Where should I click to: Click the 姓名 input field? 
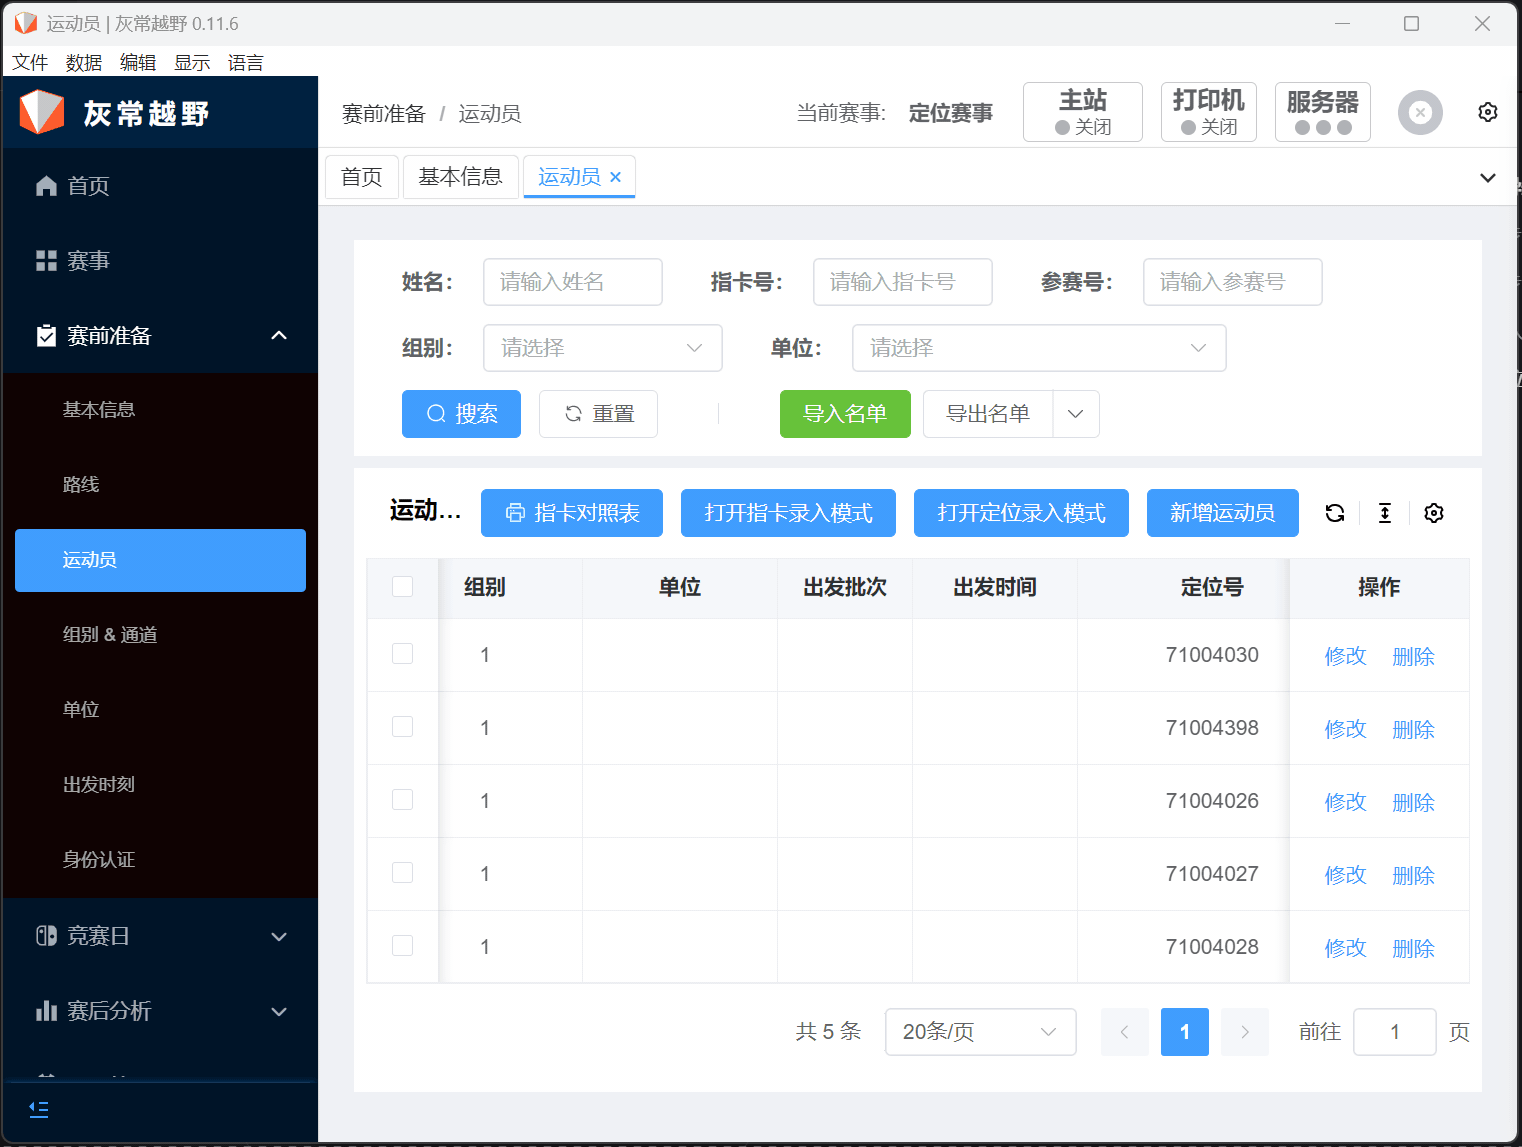[x=572, y=282]
